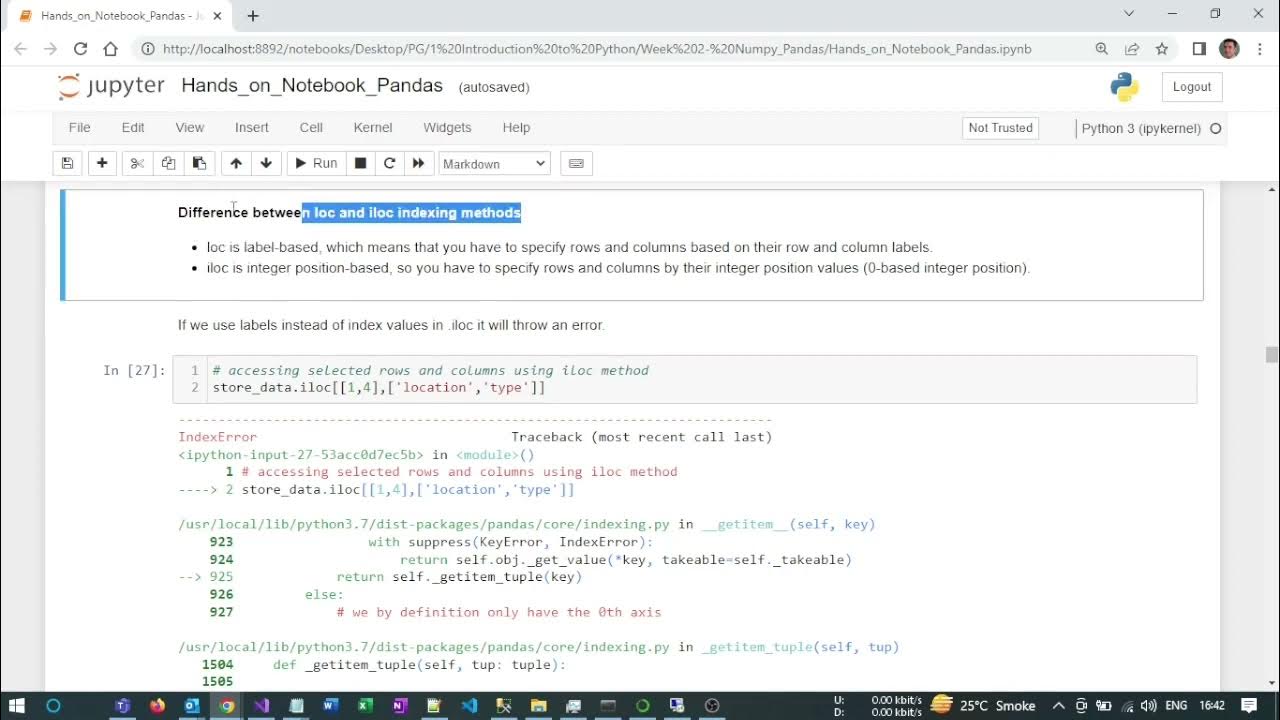The width and height of the screenshot is (1280, 720).
Task: Open the cell type Markdown dropdown
Action: point(494,163)
